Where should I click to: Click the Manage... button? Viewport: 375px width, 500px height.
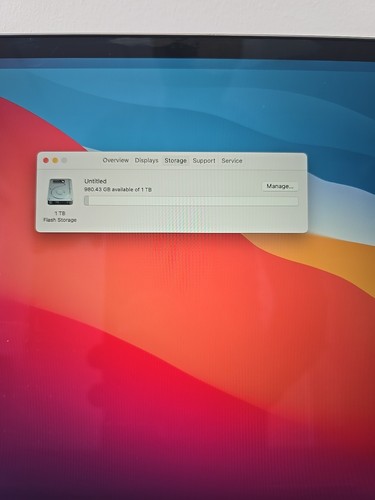click(x=280, y=186)
